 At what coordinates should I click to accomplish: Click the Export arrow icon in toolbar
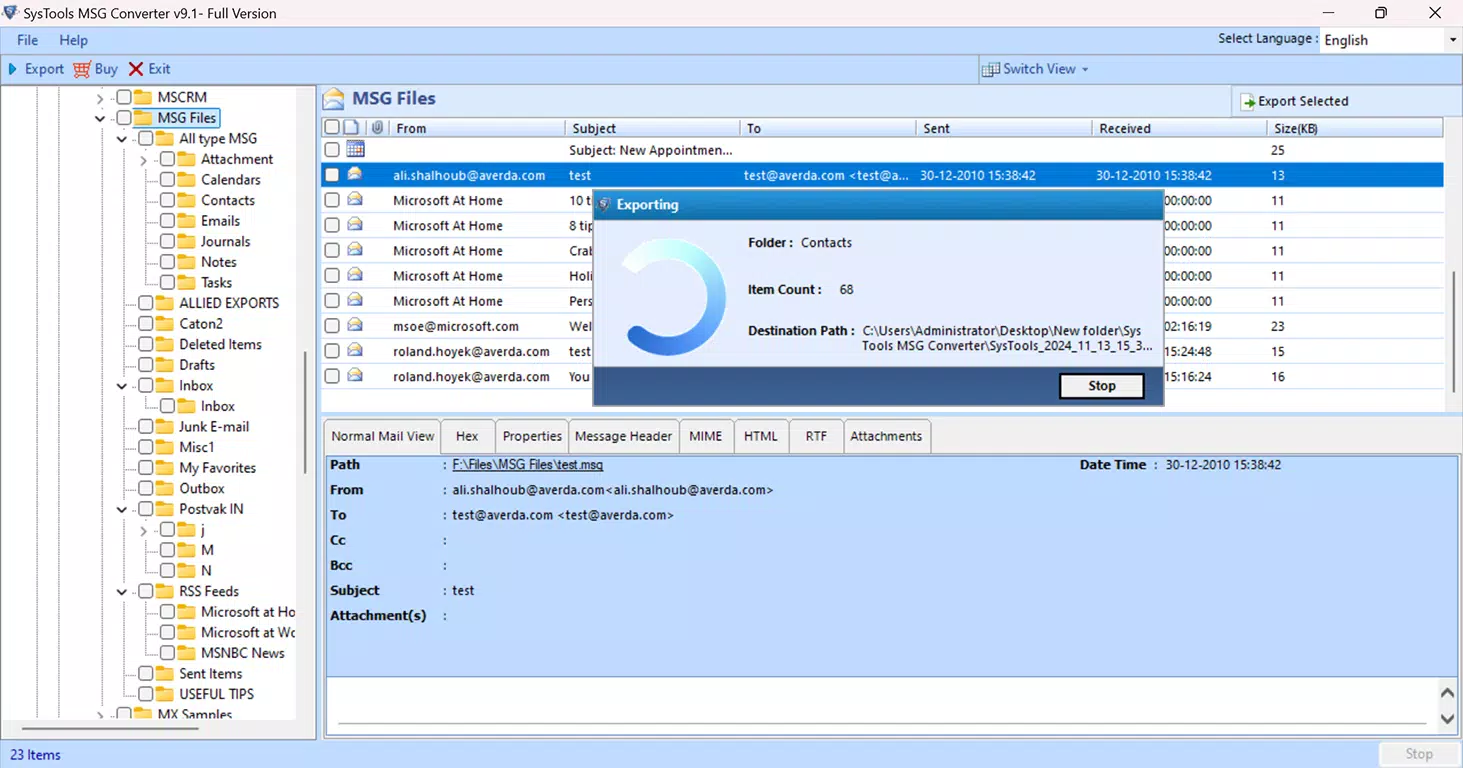tap(13, 69)
